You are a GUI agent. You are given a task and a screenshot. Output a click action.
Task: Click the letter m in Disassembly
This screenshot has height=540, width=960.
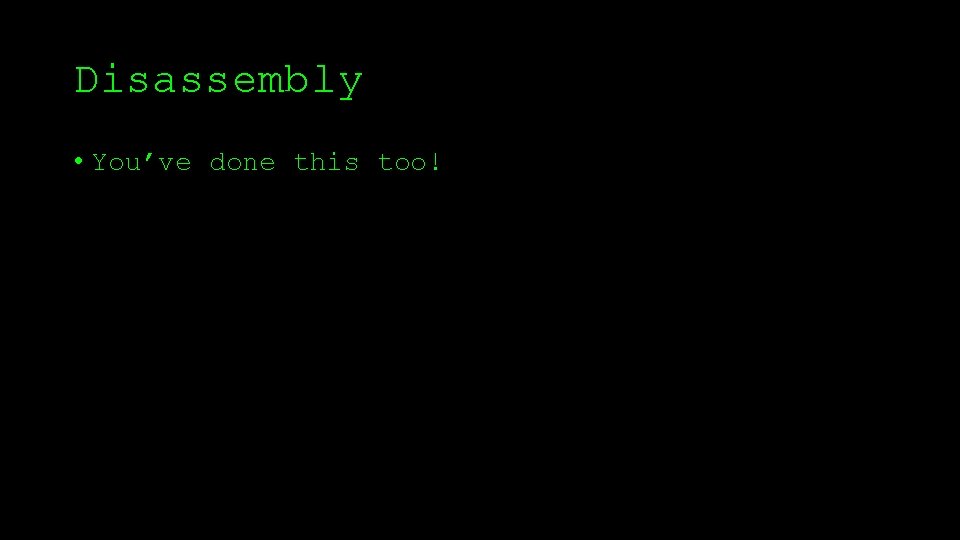tap(271, 83)
